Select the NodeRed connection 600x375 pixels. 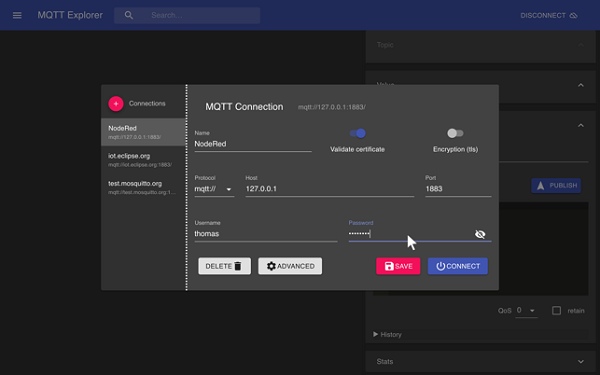point(143,132)
